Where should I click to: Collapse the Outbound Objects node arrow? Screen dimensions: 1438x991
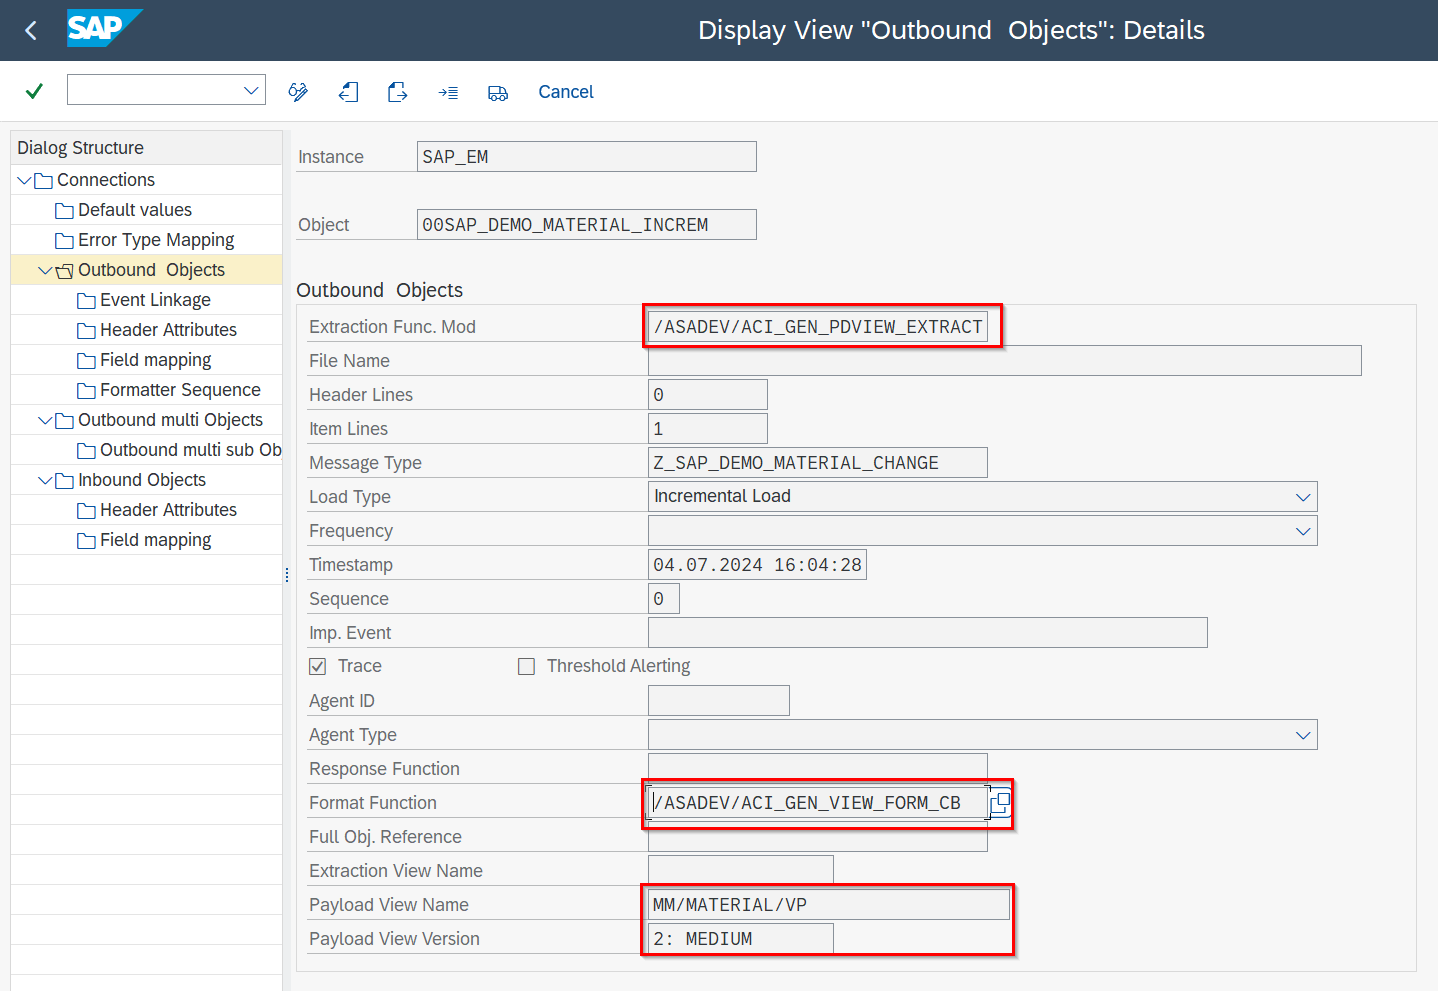coord(45,270)
